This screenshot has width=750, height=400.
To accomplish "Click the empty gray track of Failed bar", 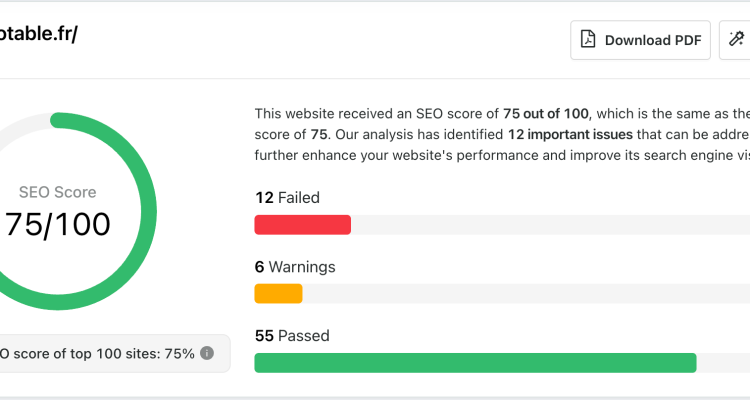I will point(550,225).
